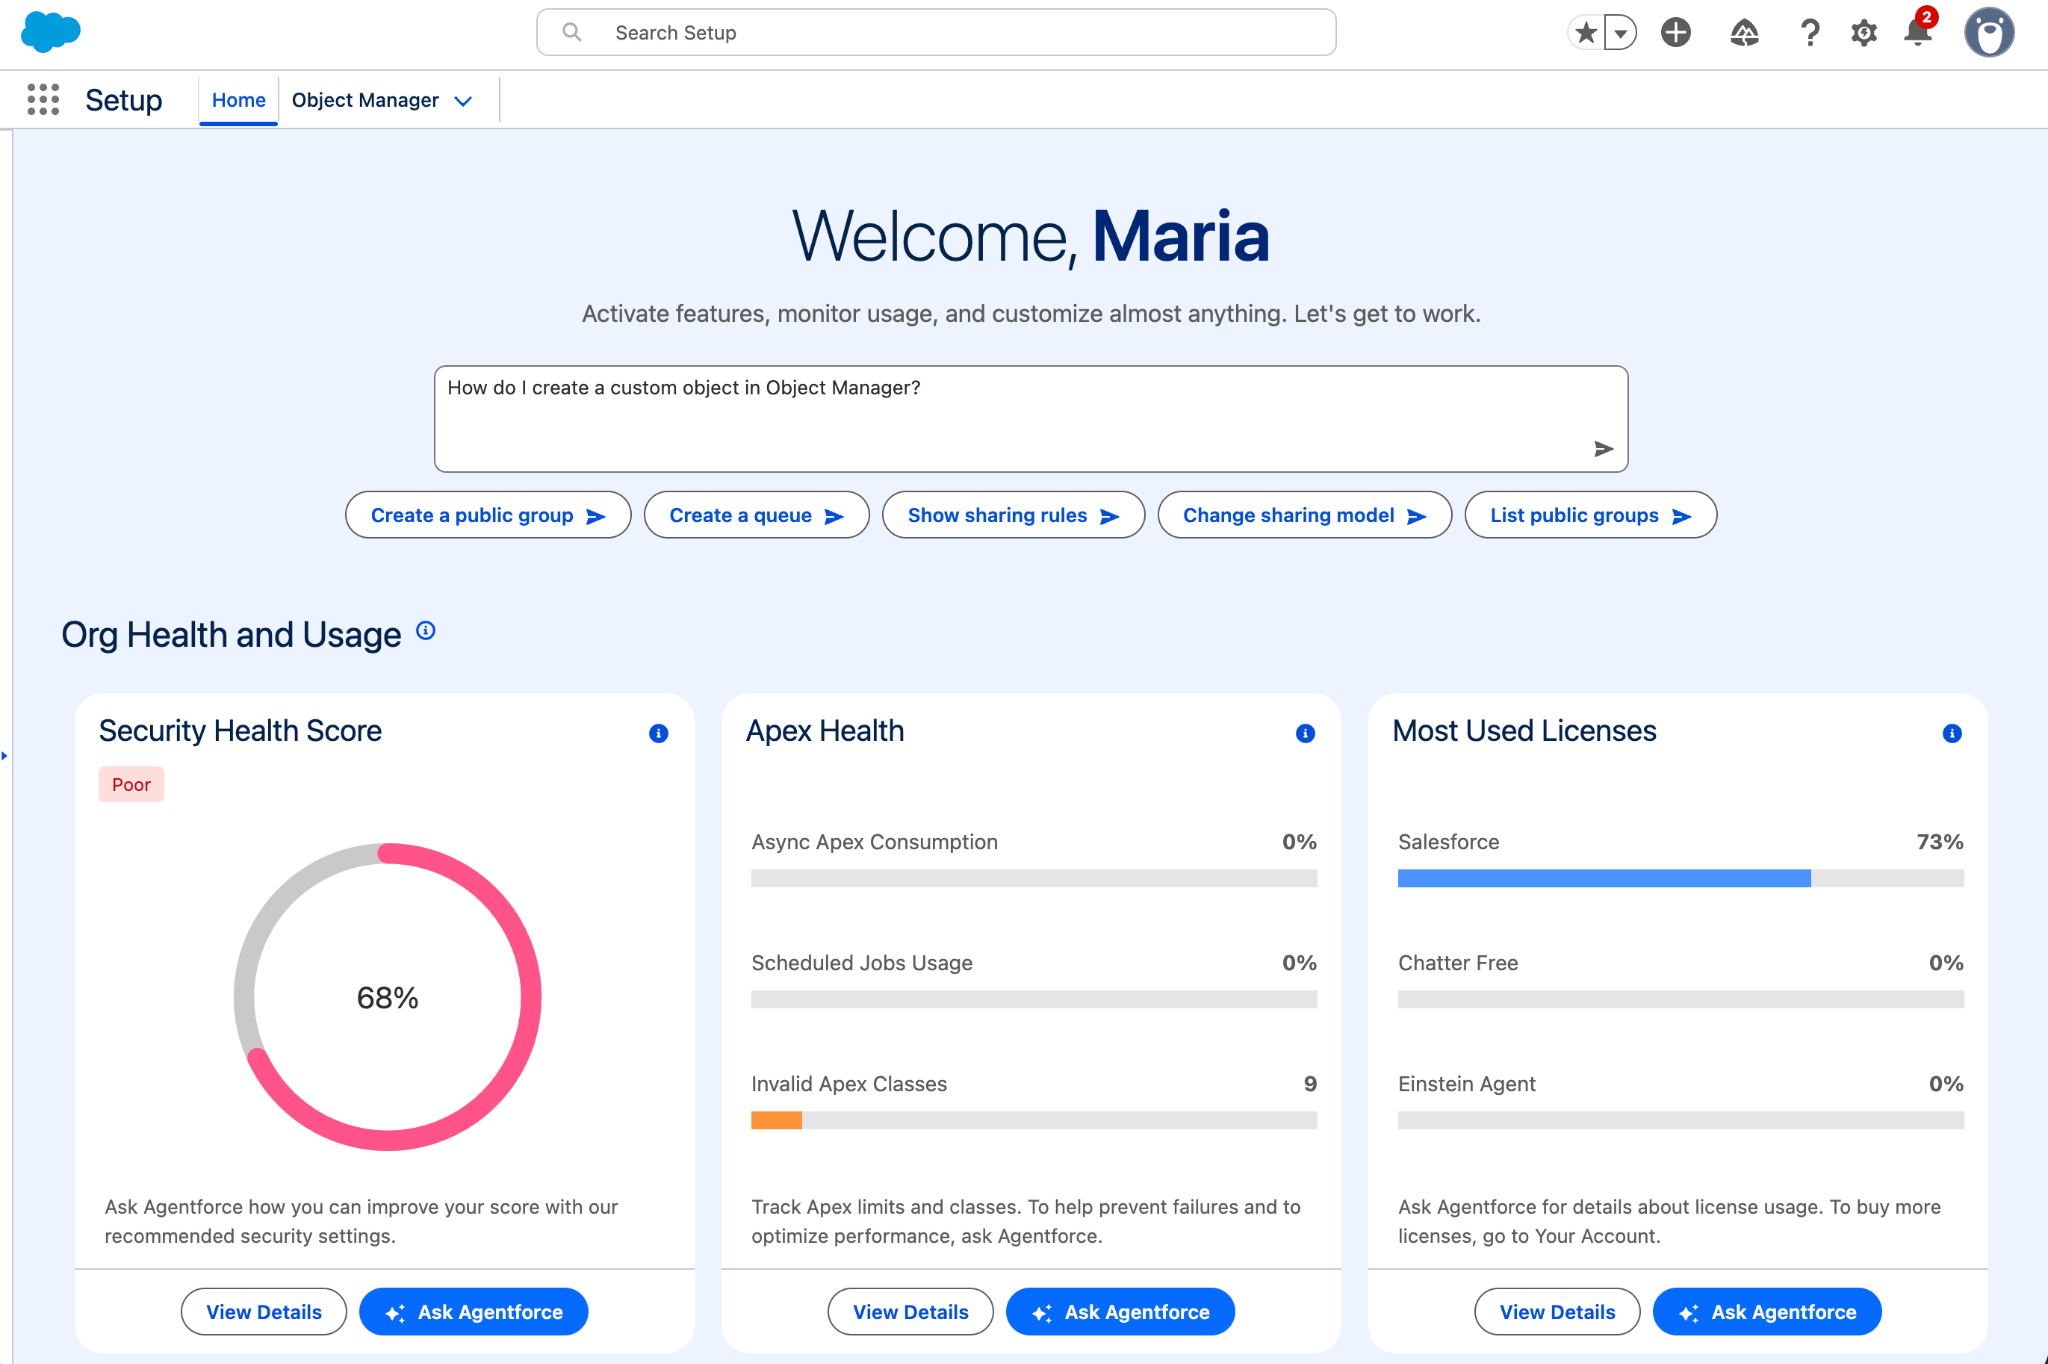This screenshot has width=2048, height=1364.
Task: Open the Global Actions plus icon
Action: pos(1676,33)
